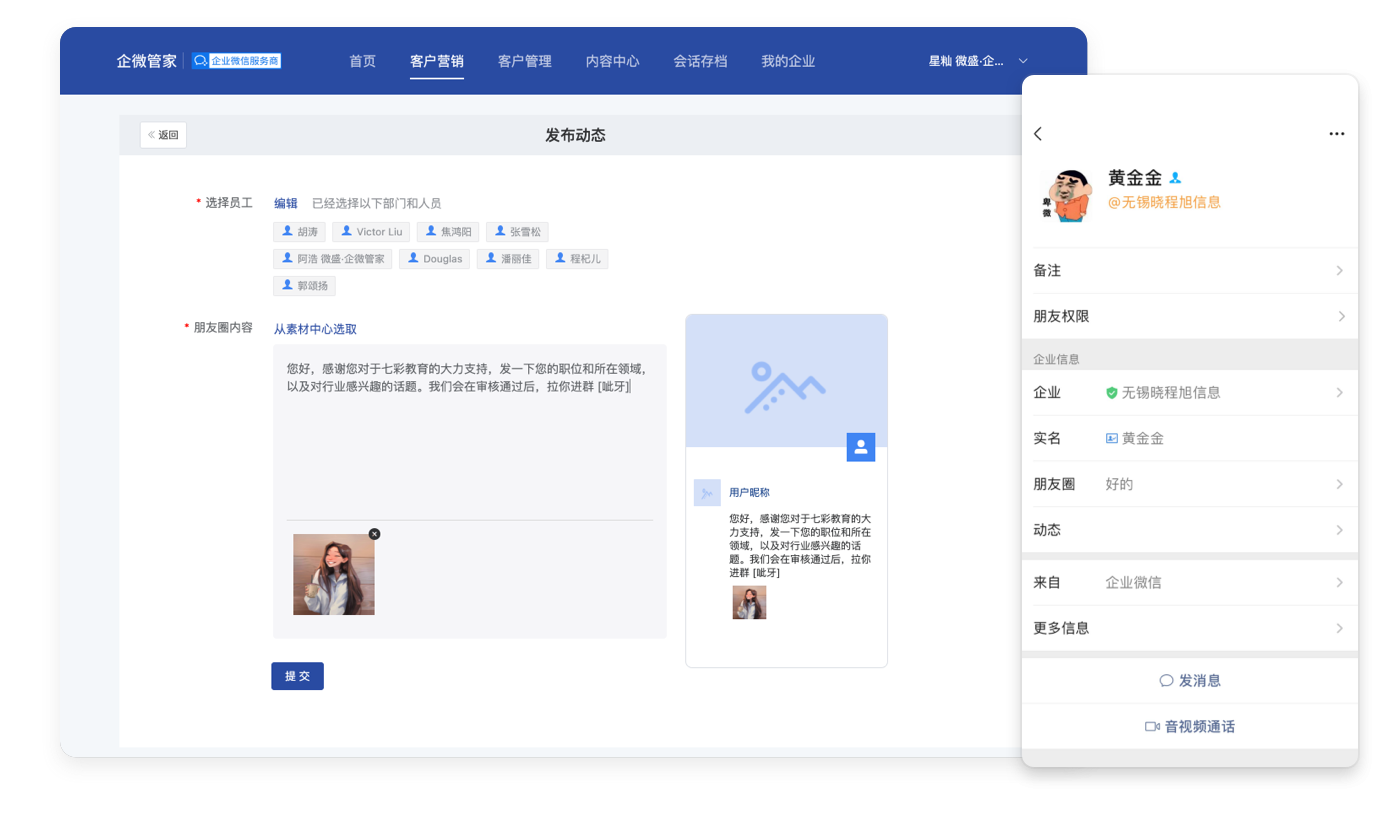The image size is (1400, 816).
Task: Click the 企业微信服务商 logo badge
Action: click(237, 61)
